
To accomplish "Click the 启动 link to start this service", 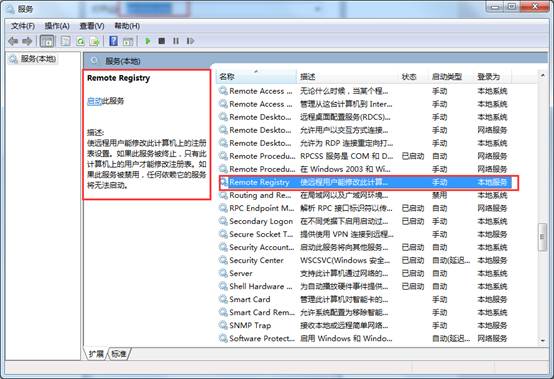I will pyautogui.click(x=94, y=101).
